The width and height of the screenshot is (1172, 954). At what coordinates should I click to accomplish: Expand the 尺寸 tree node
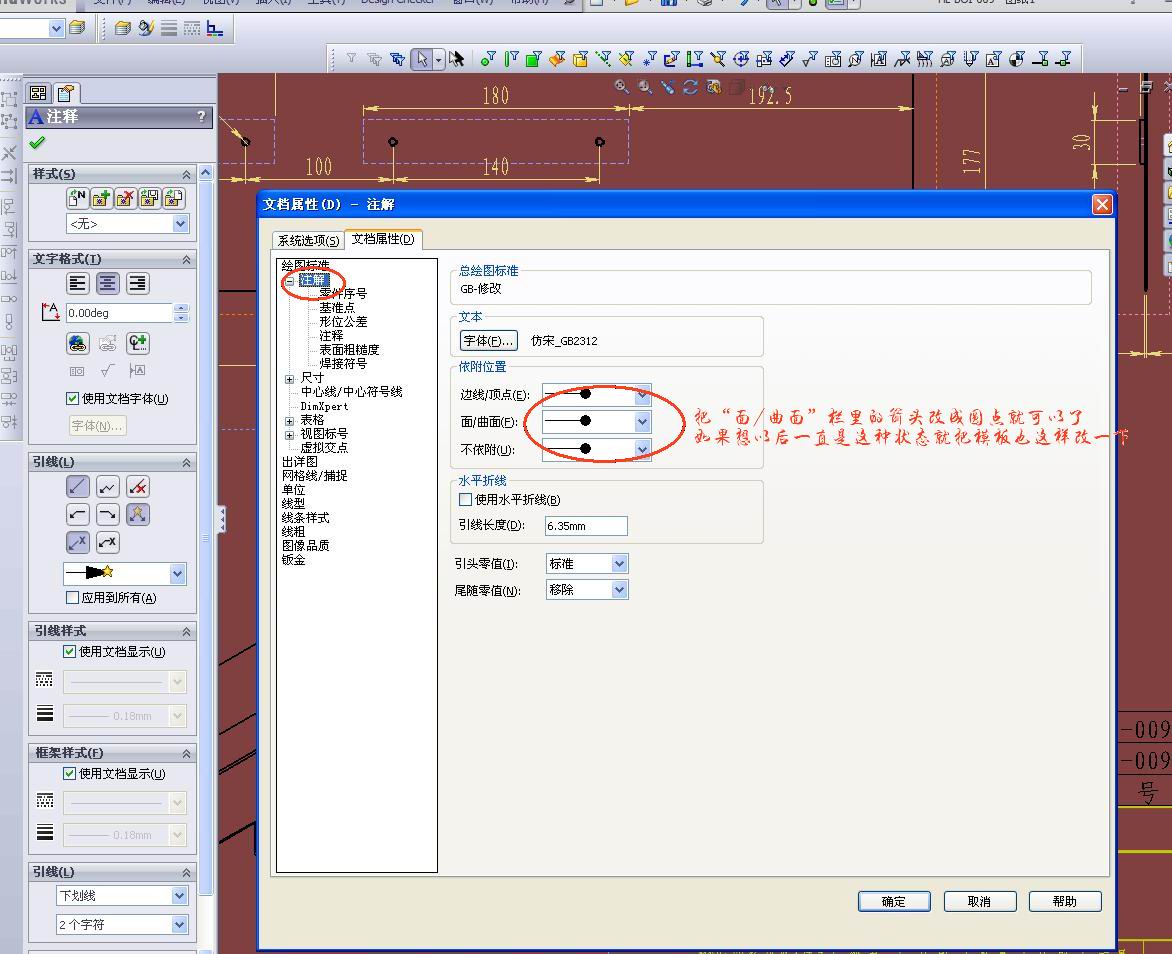coord(289,379)
